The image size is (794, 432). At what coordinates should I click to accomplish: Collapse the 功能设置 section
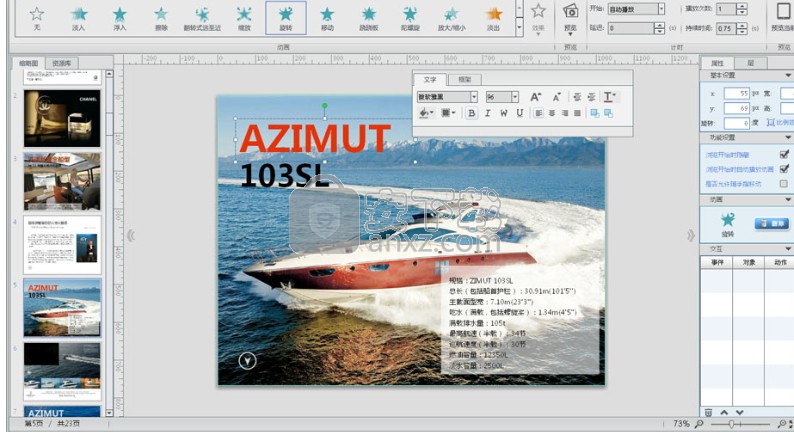[788, 137]
